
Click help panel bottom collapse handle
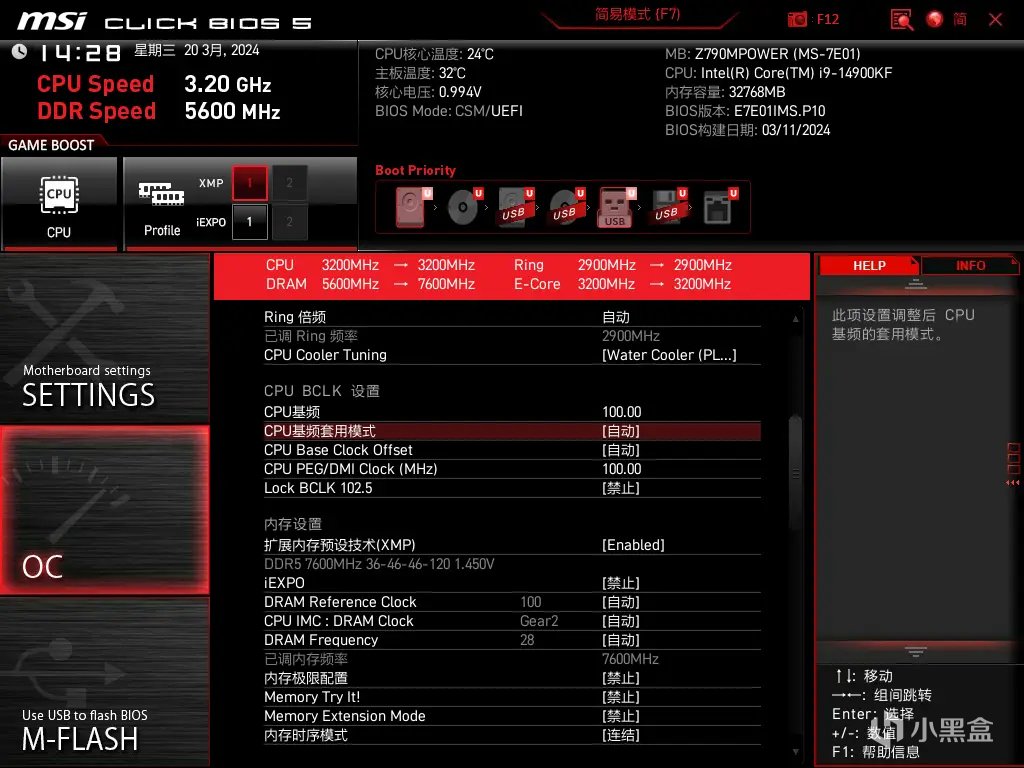[916, 651]
